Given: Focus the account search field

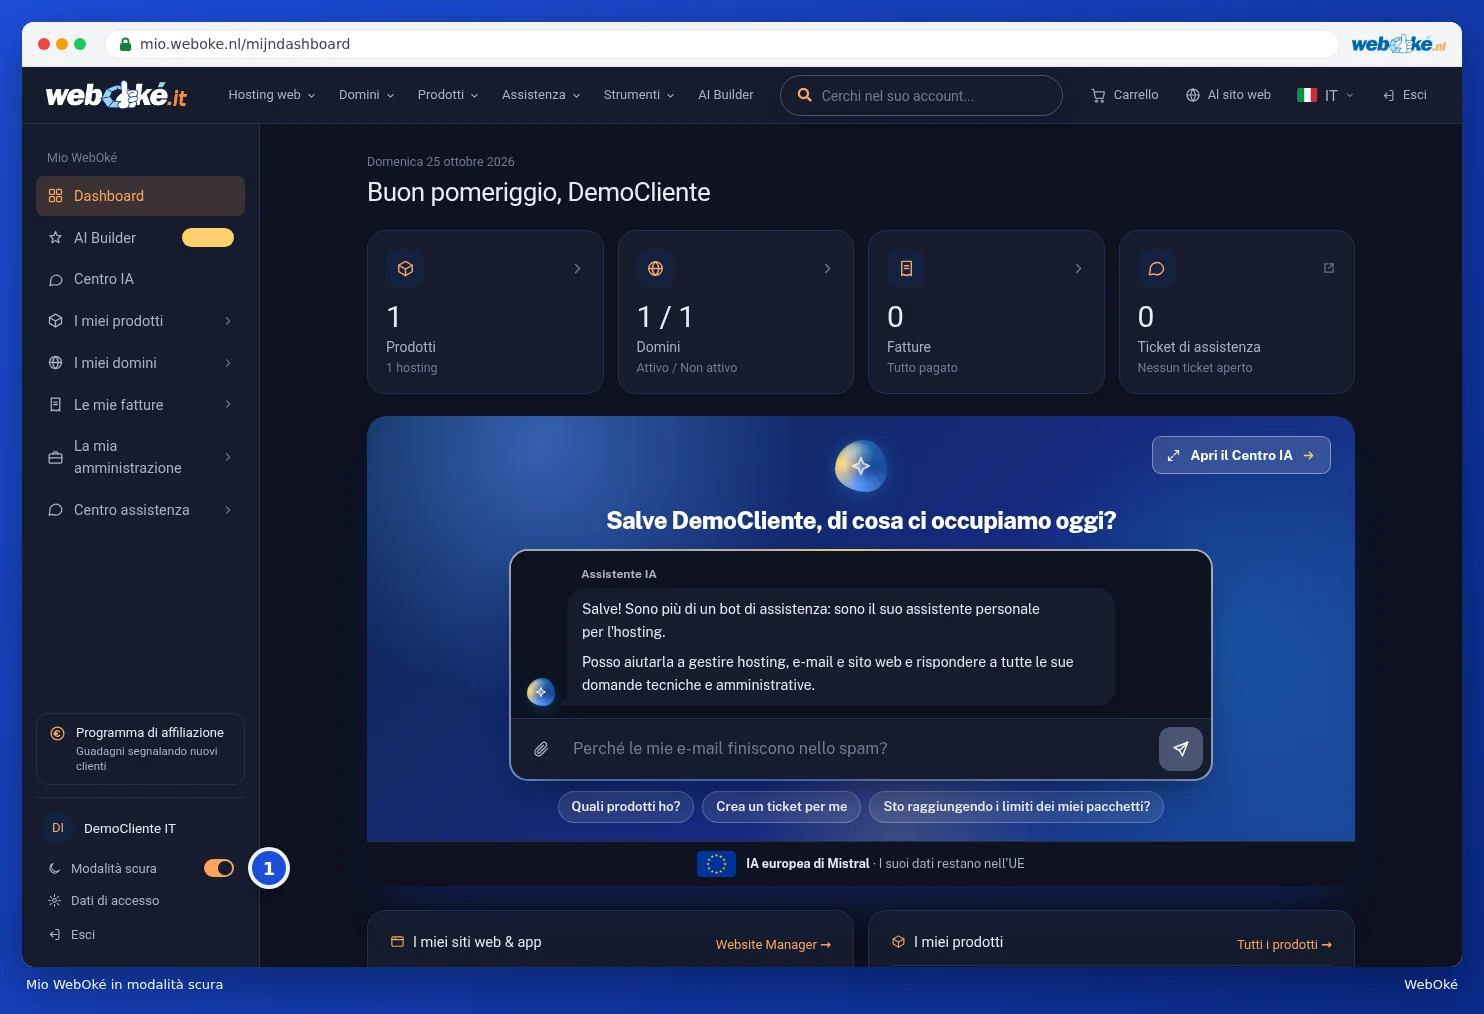Looking at the screenshot, I should pyautogui.click(x=921, y=96).
